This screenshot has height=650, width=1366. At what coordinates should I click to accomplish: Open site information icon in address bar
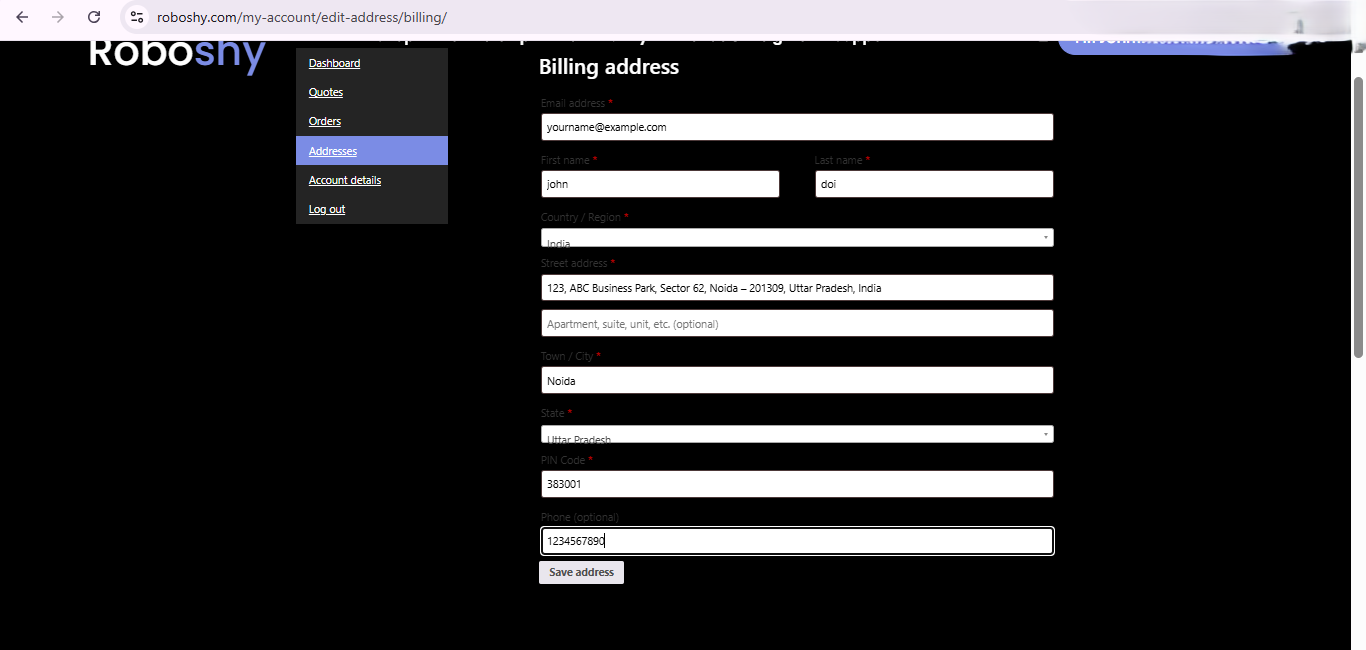(x=136, y=17)
